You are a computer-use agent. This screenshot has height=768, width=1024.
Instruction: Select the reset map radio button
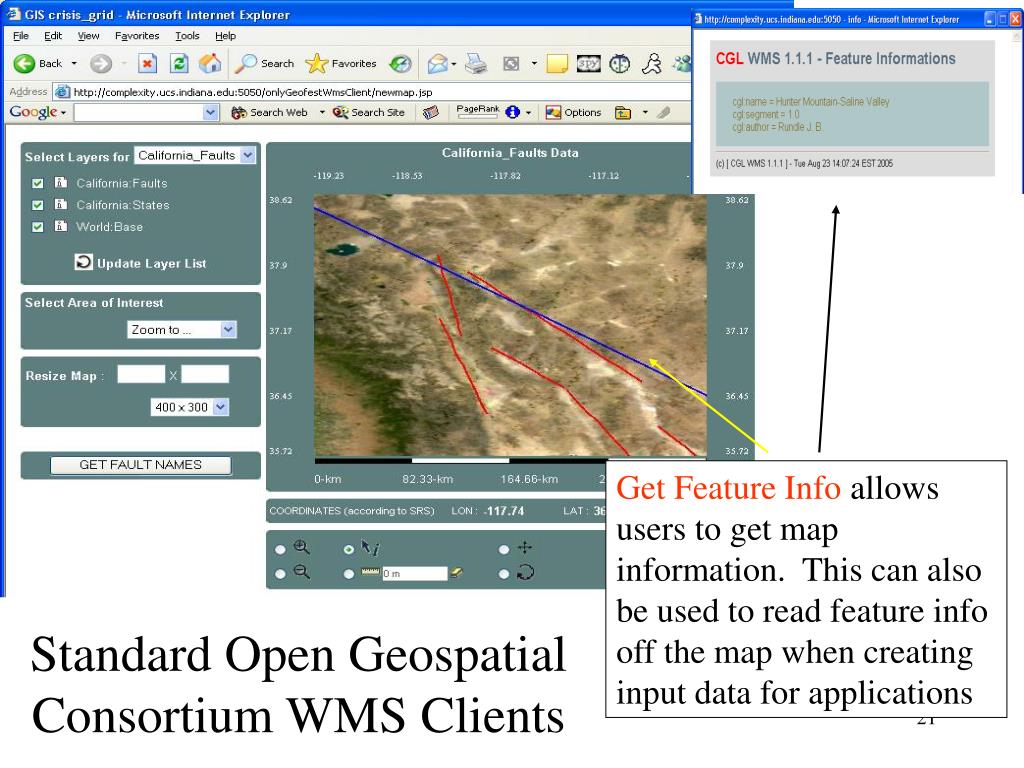coord(504,573)
